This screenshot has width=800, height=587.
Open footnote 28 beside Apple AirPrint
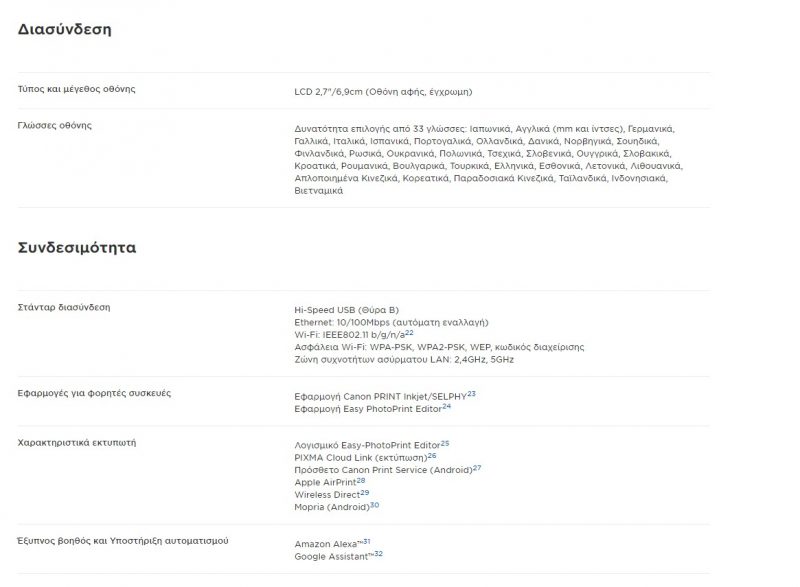pyautogui.click(x=361, y=480)
